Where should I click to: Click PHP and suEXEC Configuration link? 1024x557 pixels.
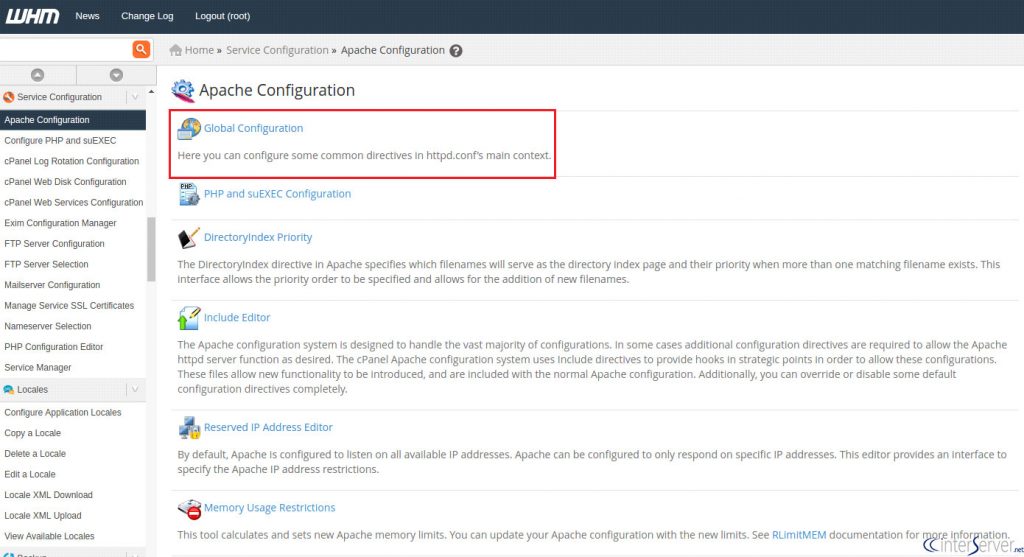(x=278, y=194)
